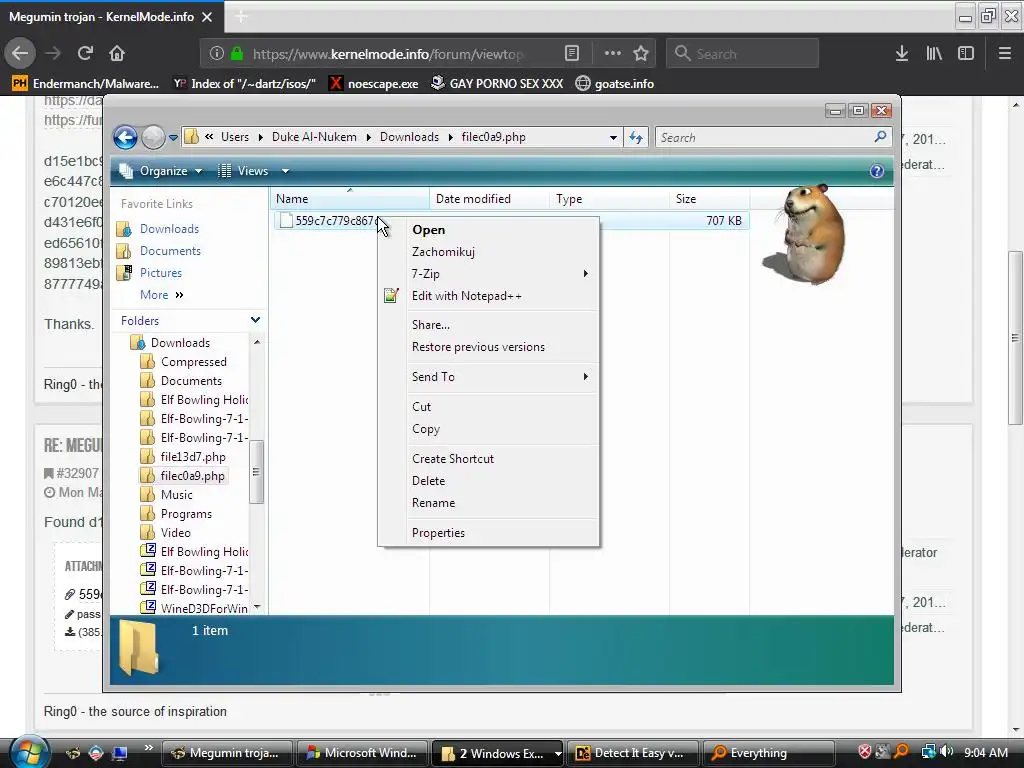Toggle reader view in address bar
The width and height of the screenshot is (1024, 768).
(571, 54)
